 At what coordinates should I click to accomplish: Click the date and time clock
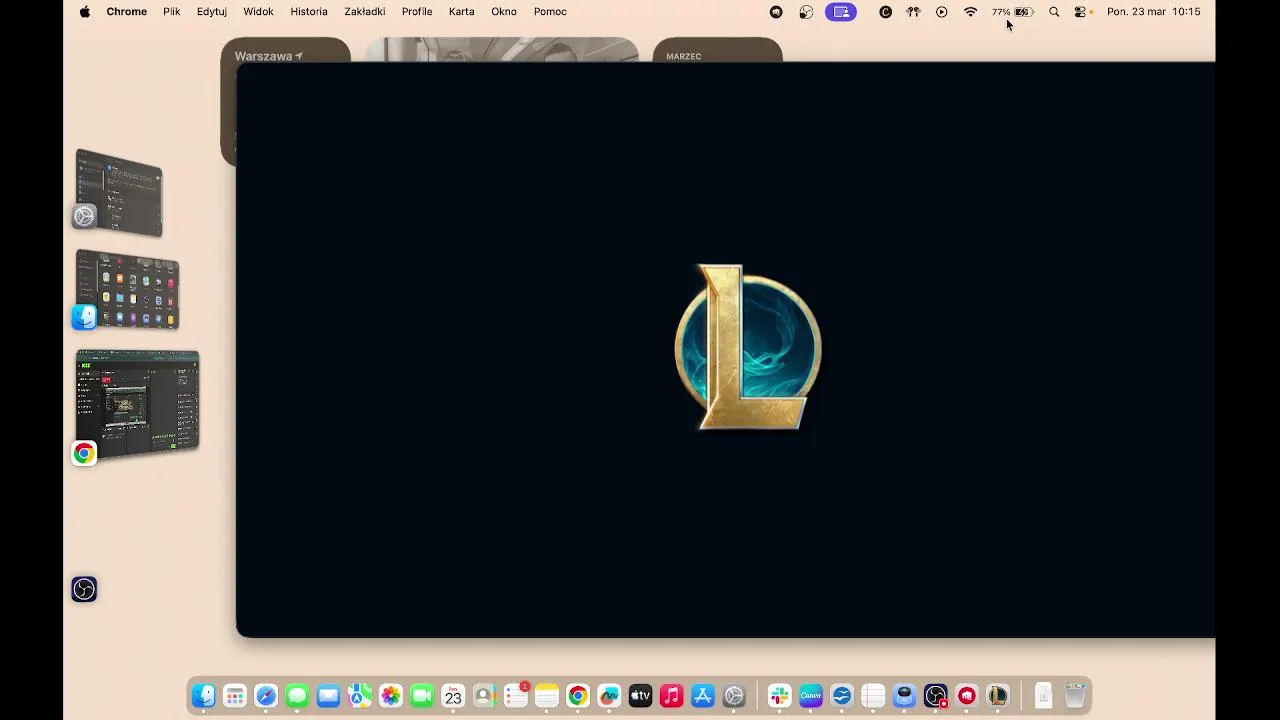point(1153,12)
